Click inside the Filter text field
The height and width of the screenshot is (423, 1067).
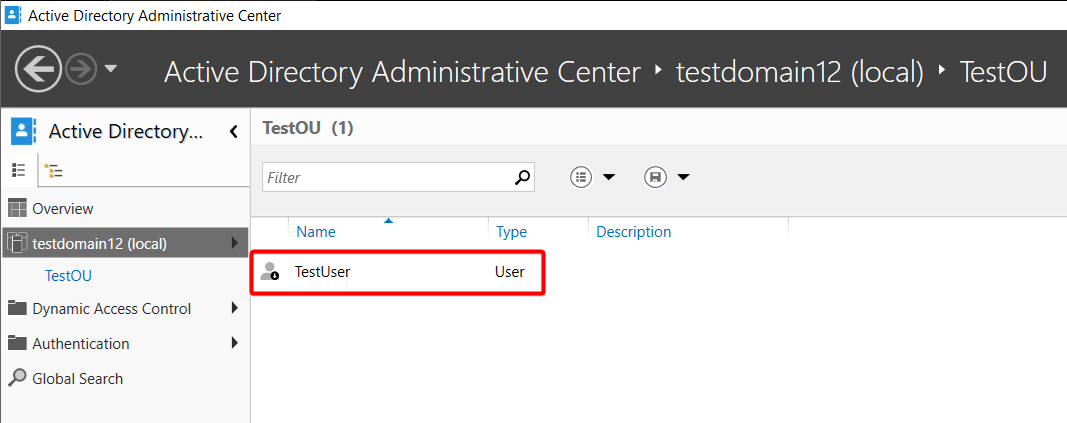click(x=387, y=177)
